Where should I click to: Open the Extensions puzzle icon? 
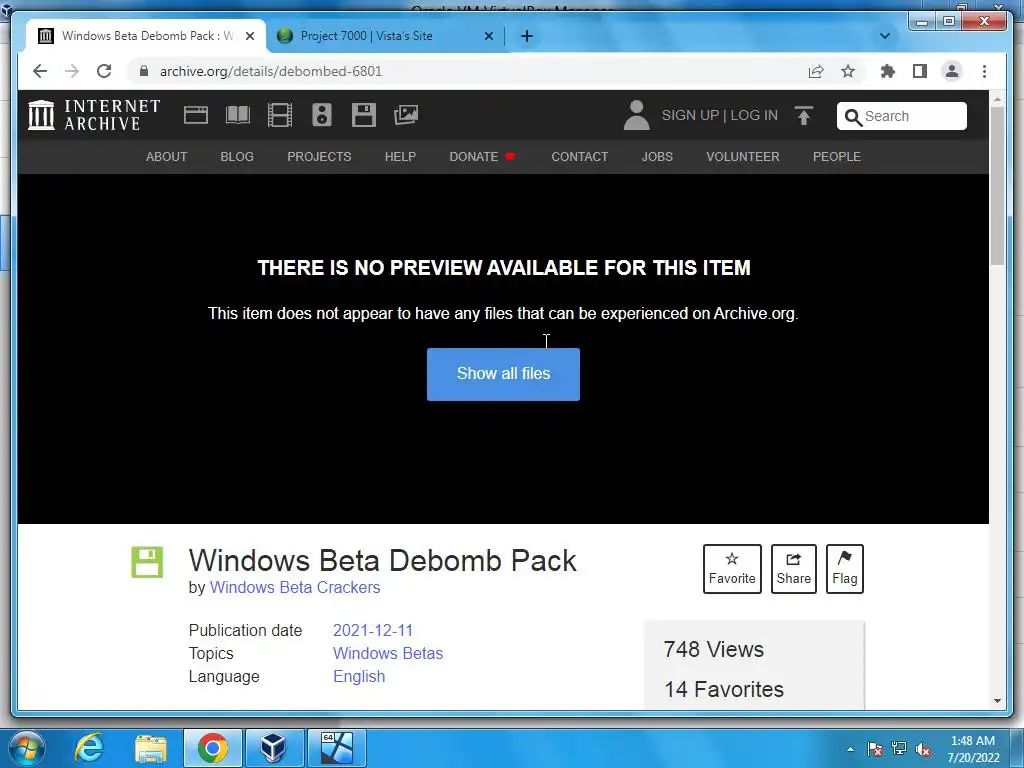point(888,71)
